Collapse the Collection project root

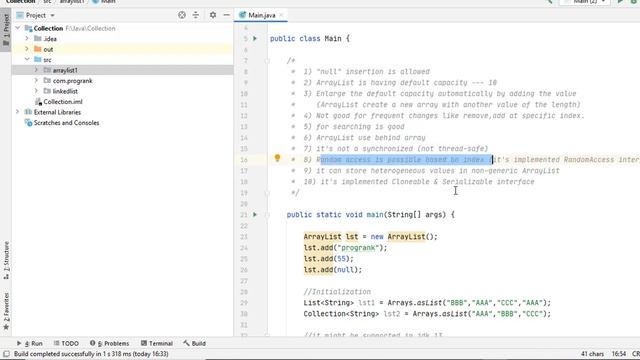[18, 28]
